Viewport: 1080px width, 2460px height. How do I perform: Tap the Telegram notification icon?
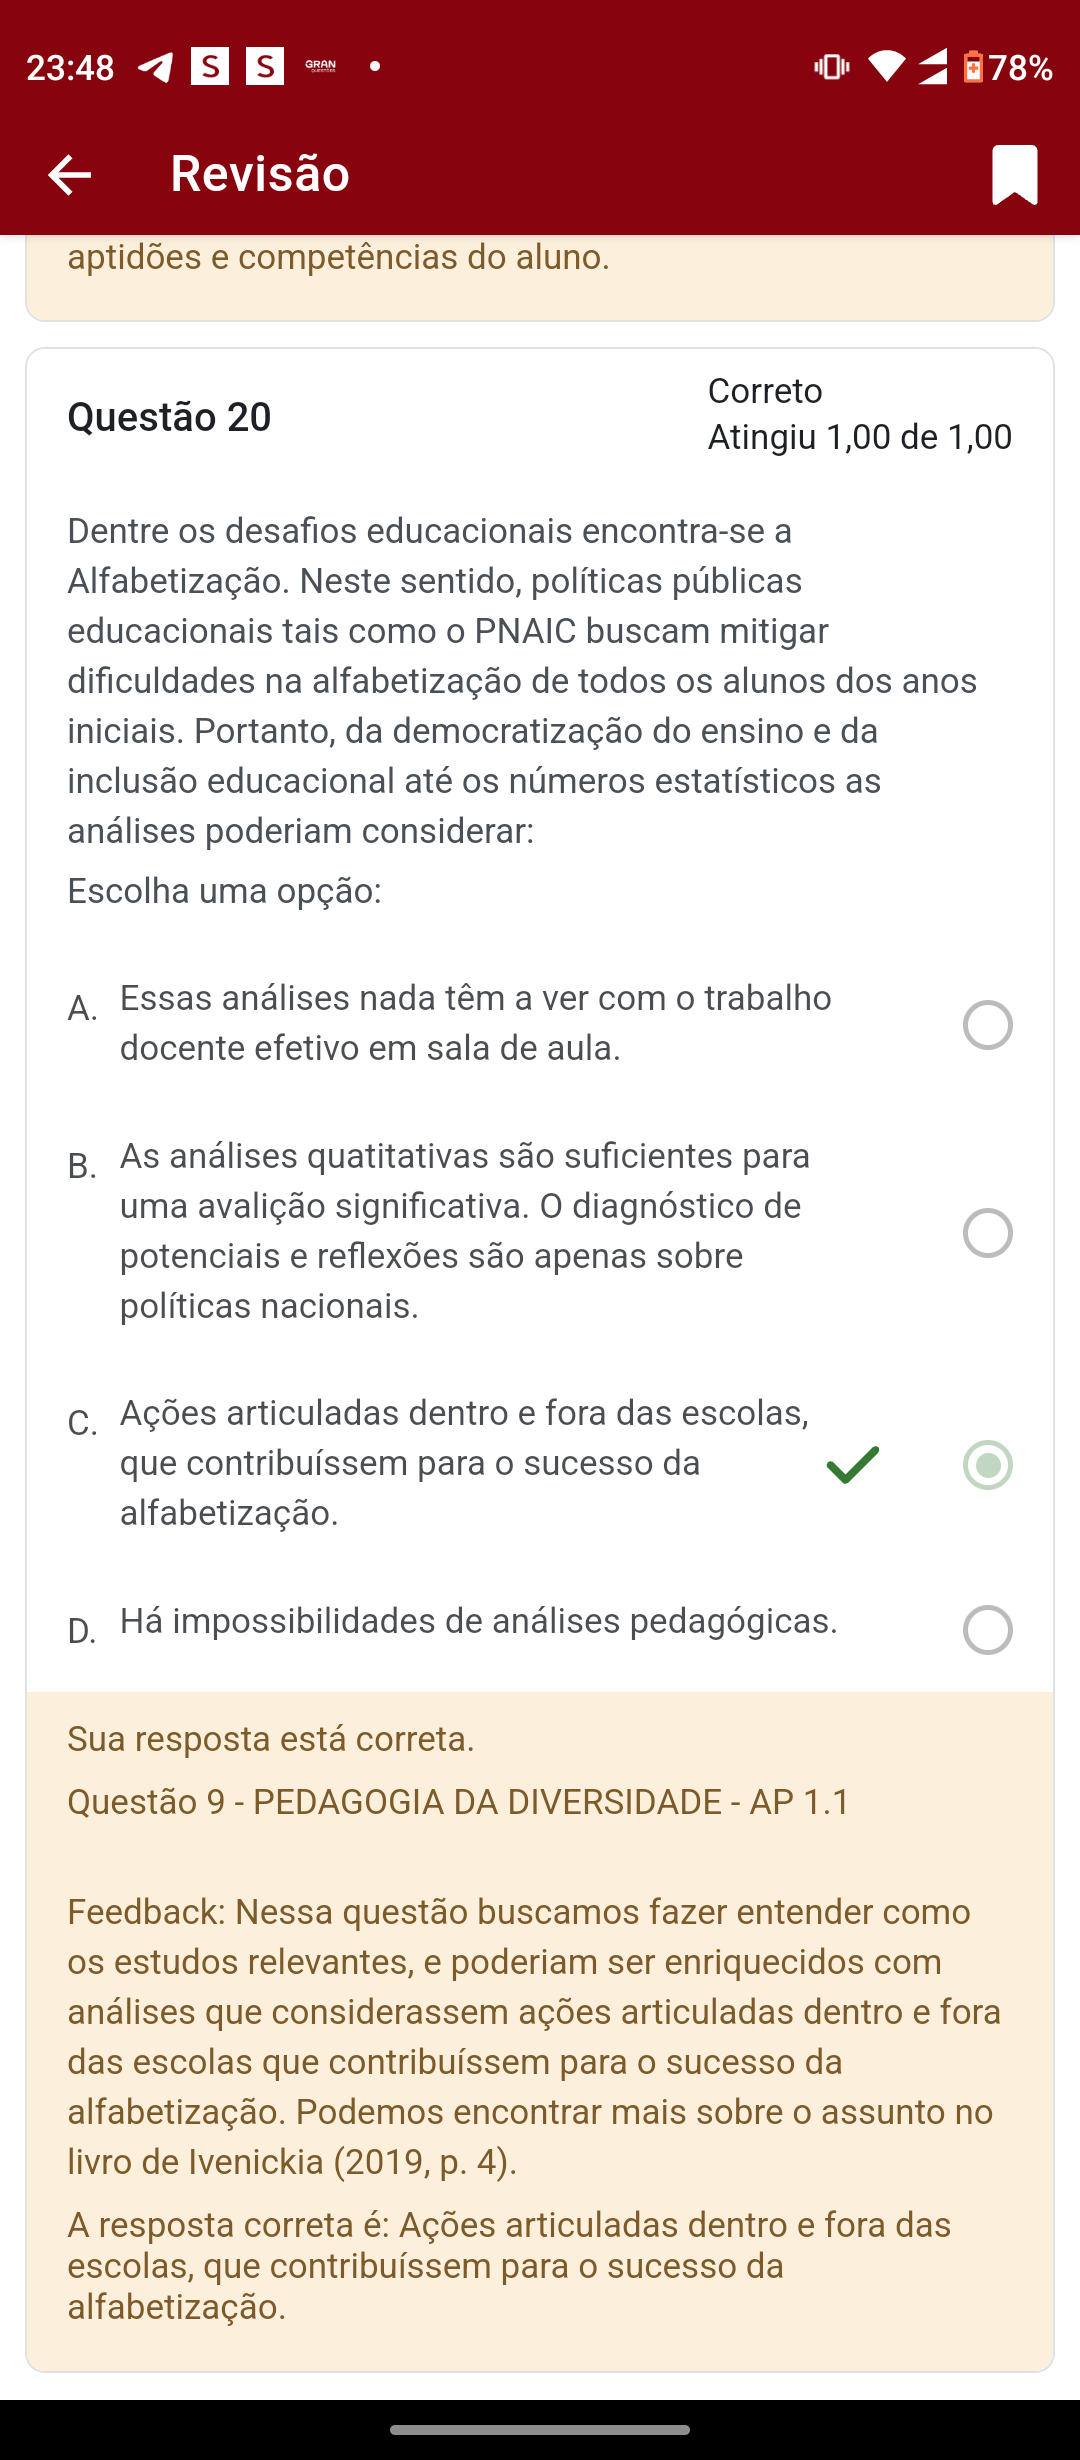(x=155, y=67)
